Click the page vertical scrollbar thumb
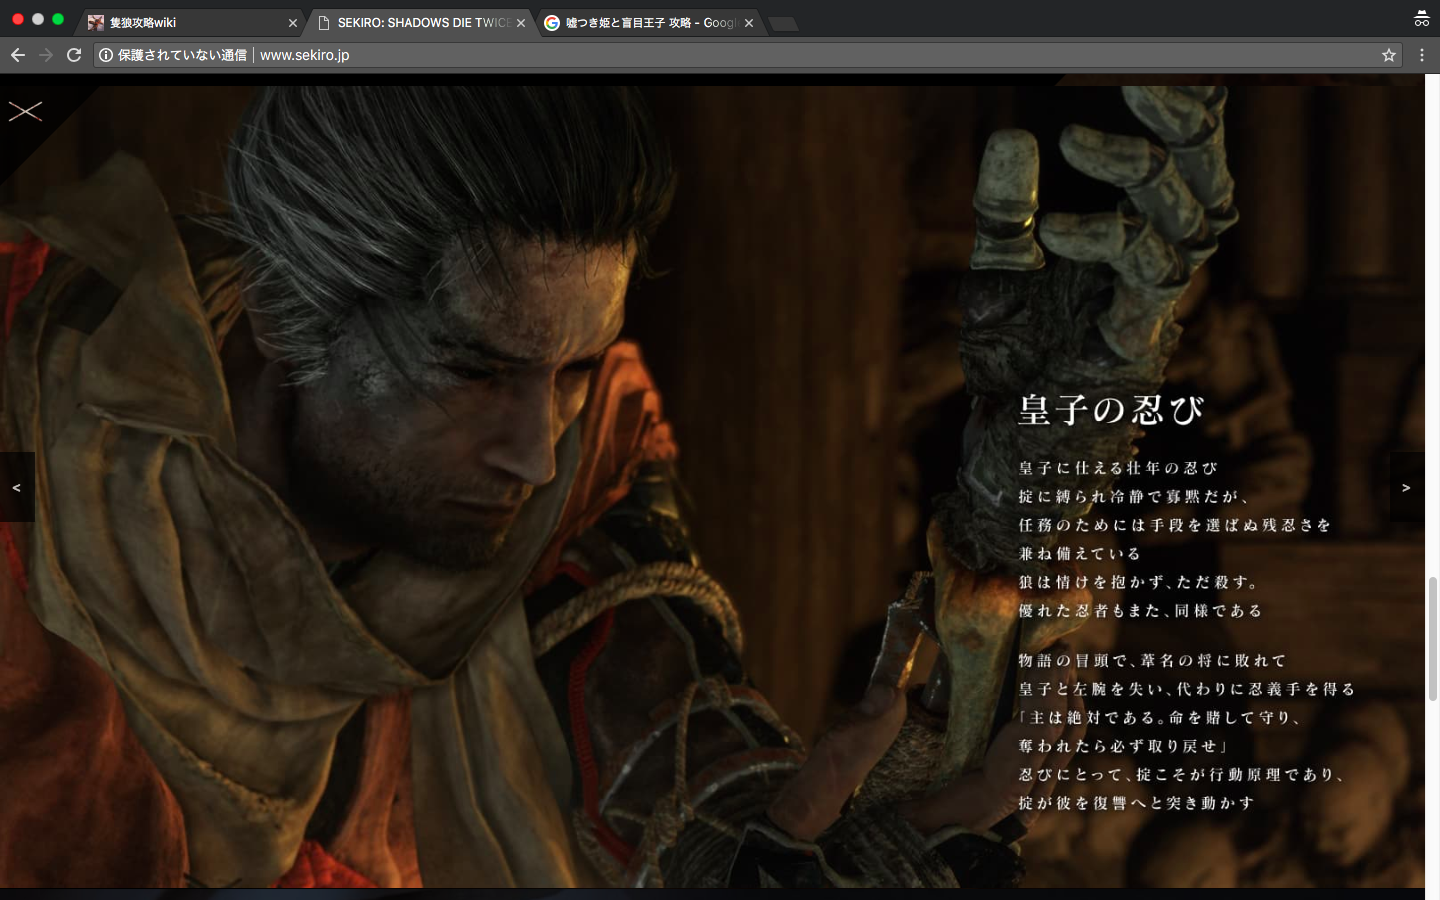The width and height of the screenshot is (1440, 900). pos(1433,638)
